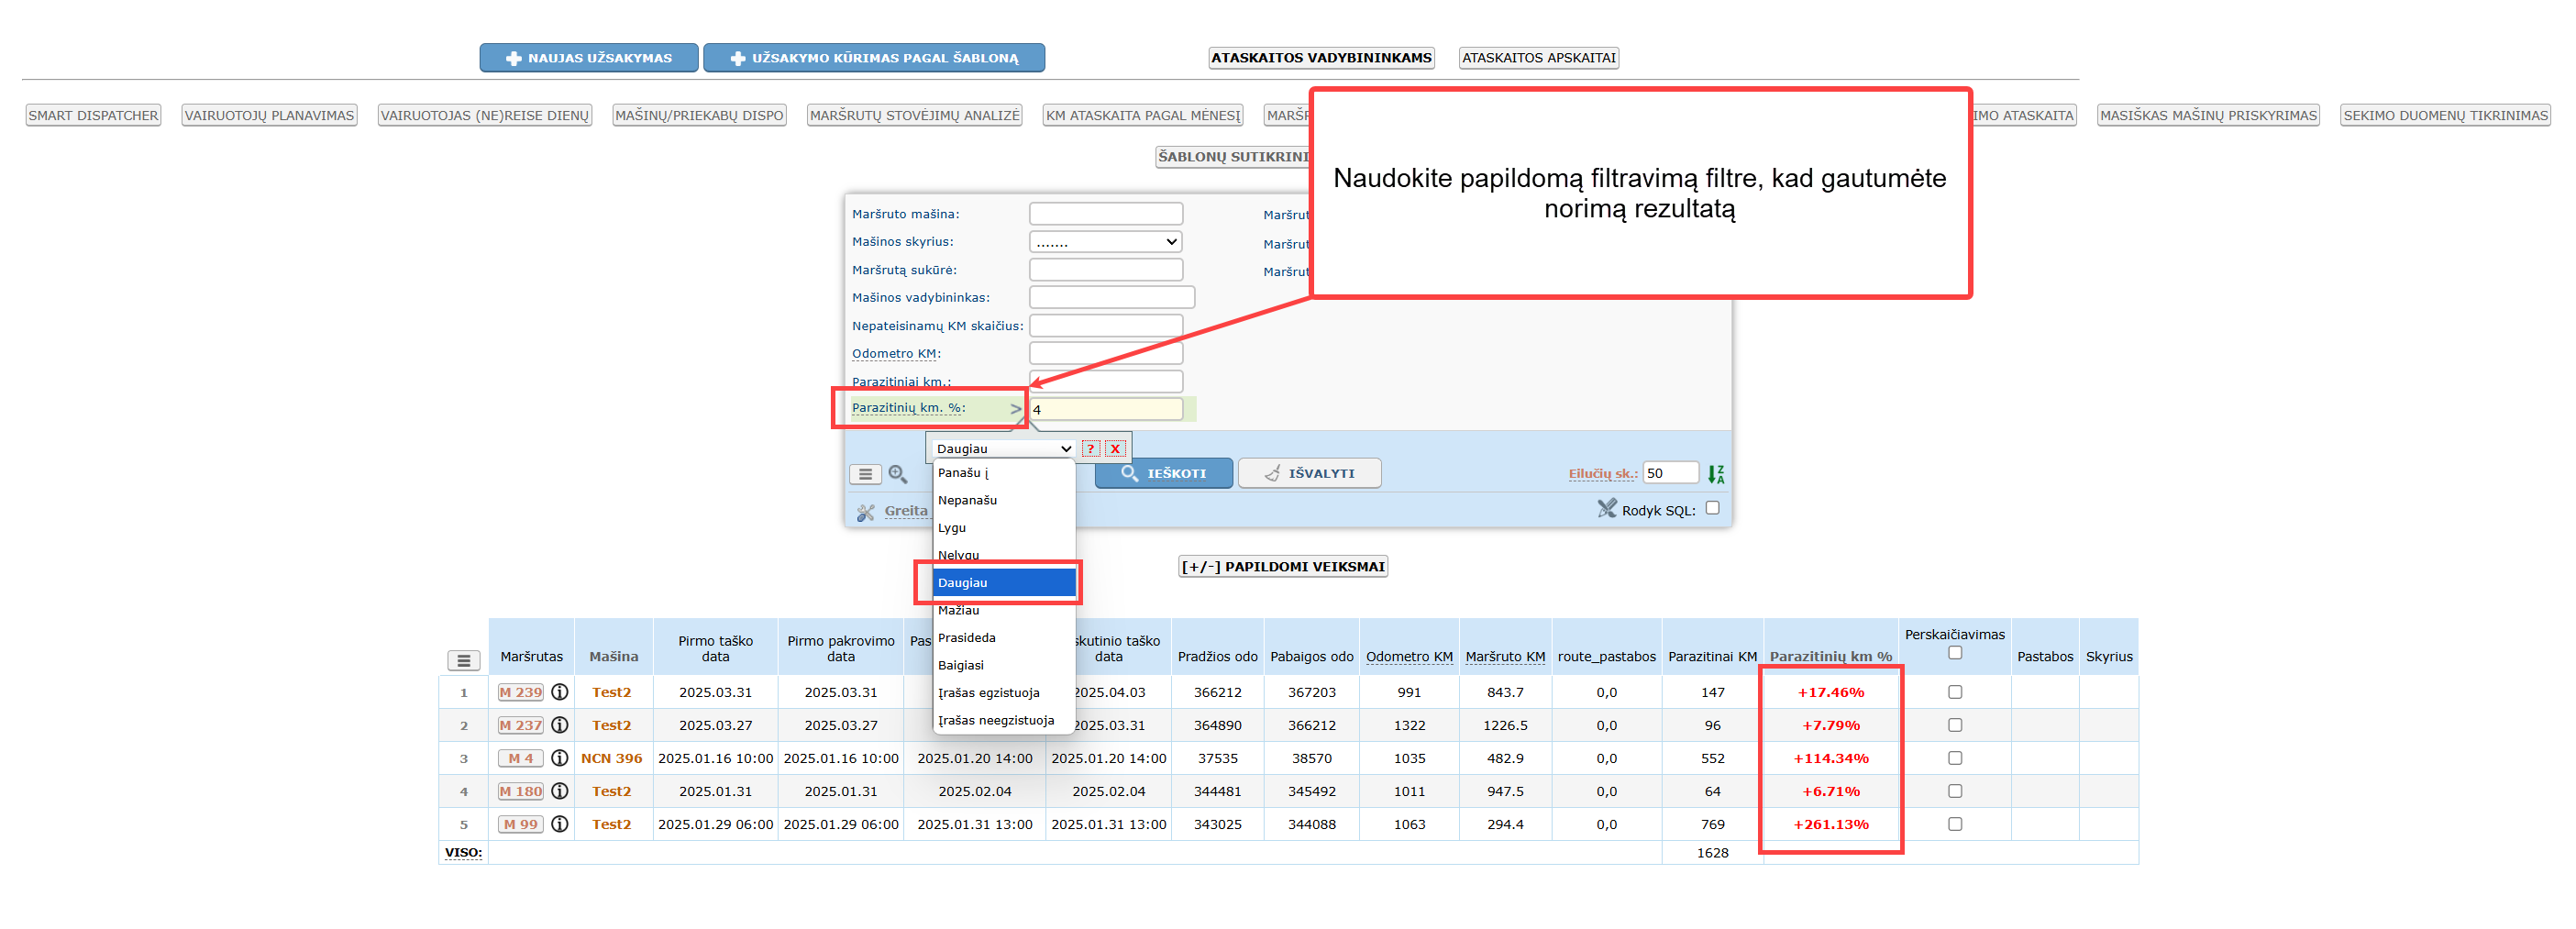Open the Mašinos skyrius dropdown
The height and width of the screenshot is (929, 2576).
coord(1106,242)
